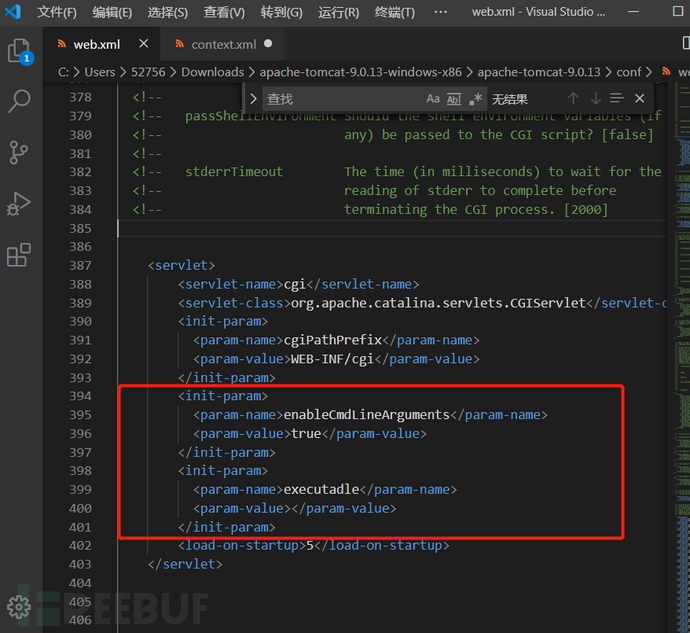Toggle Match Whole Word in find widget
Viewport: 690px width, 633px height.
point(454,99)
